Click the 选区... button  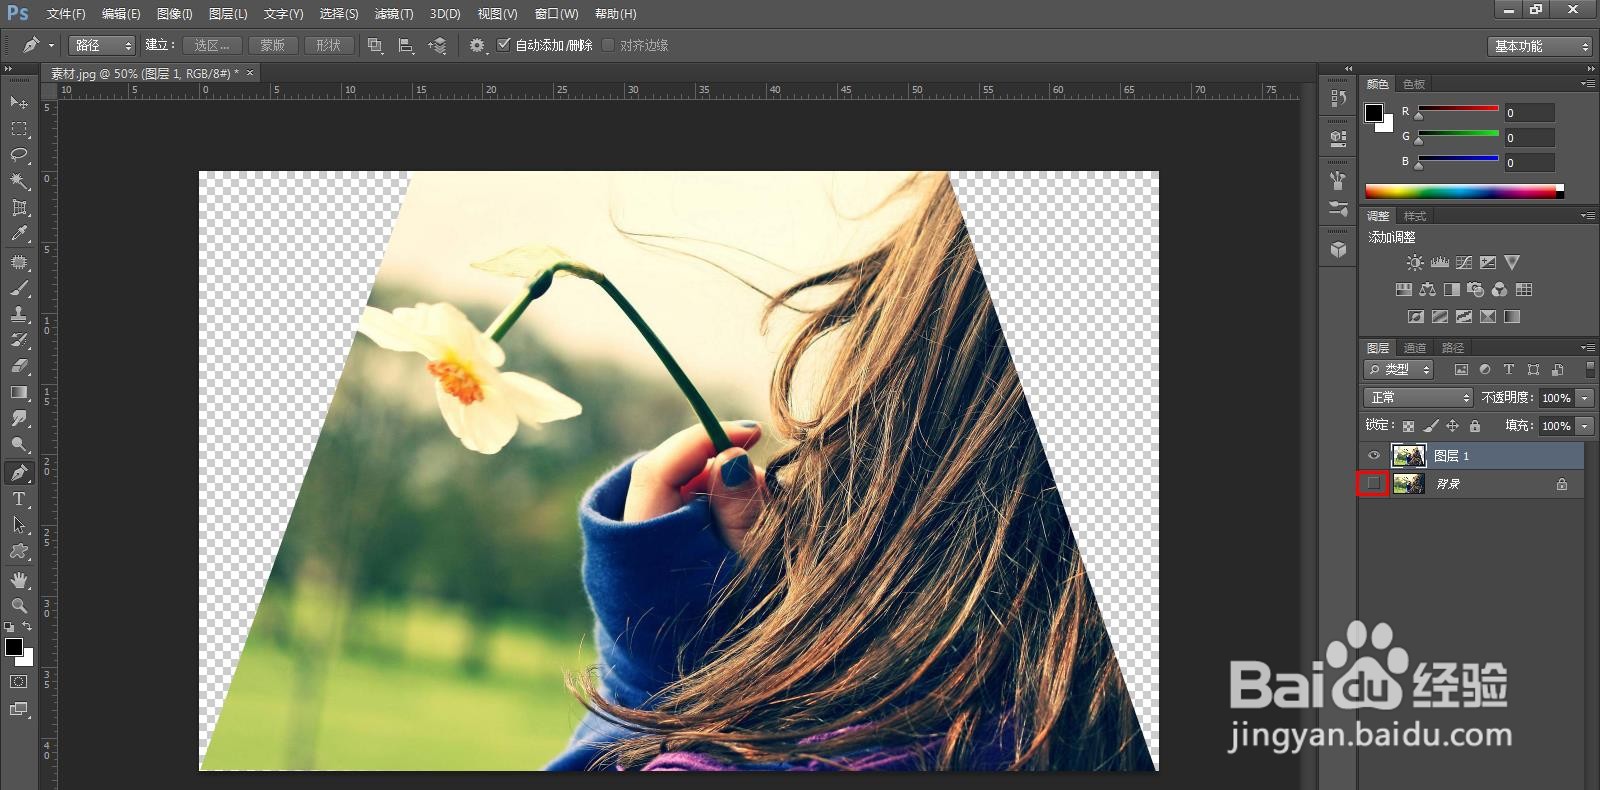tap(212, 45)
